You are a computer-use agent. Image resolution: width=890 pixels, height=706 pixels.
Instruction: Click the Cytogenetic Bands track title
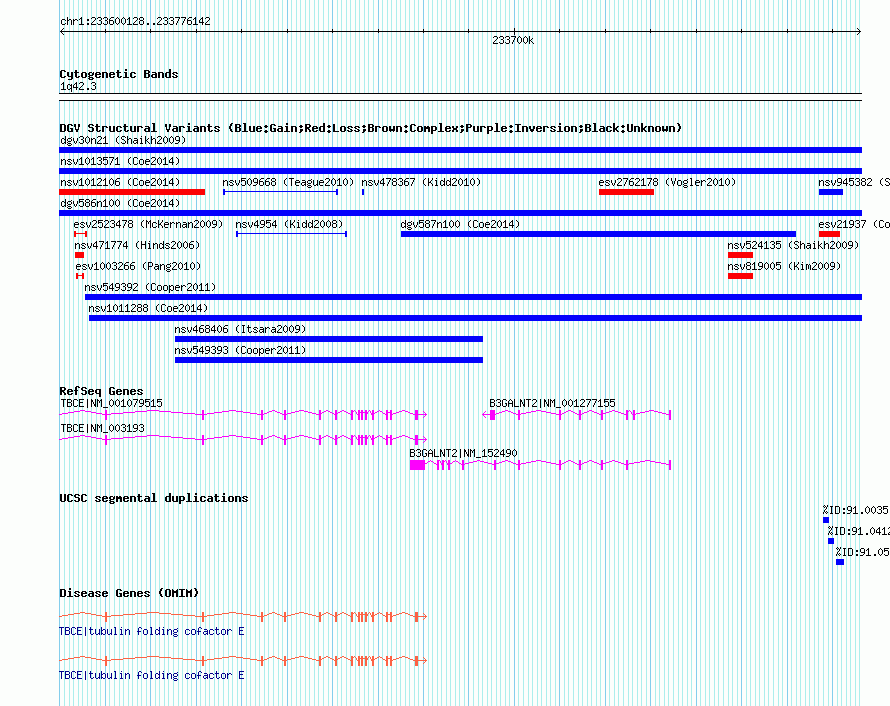tap(119, 74)
